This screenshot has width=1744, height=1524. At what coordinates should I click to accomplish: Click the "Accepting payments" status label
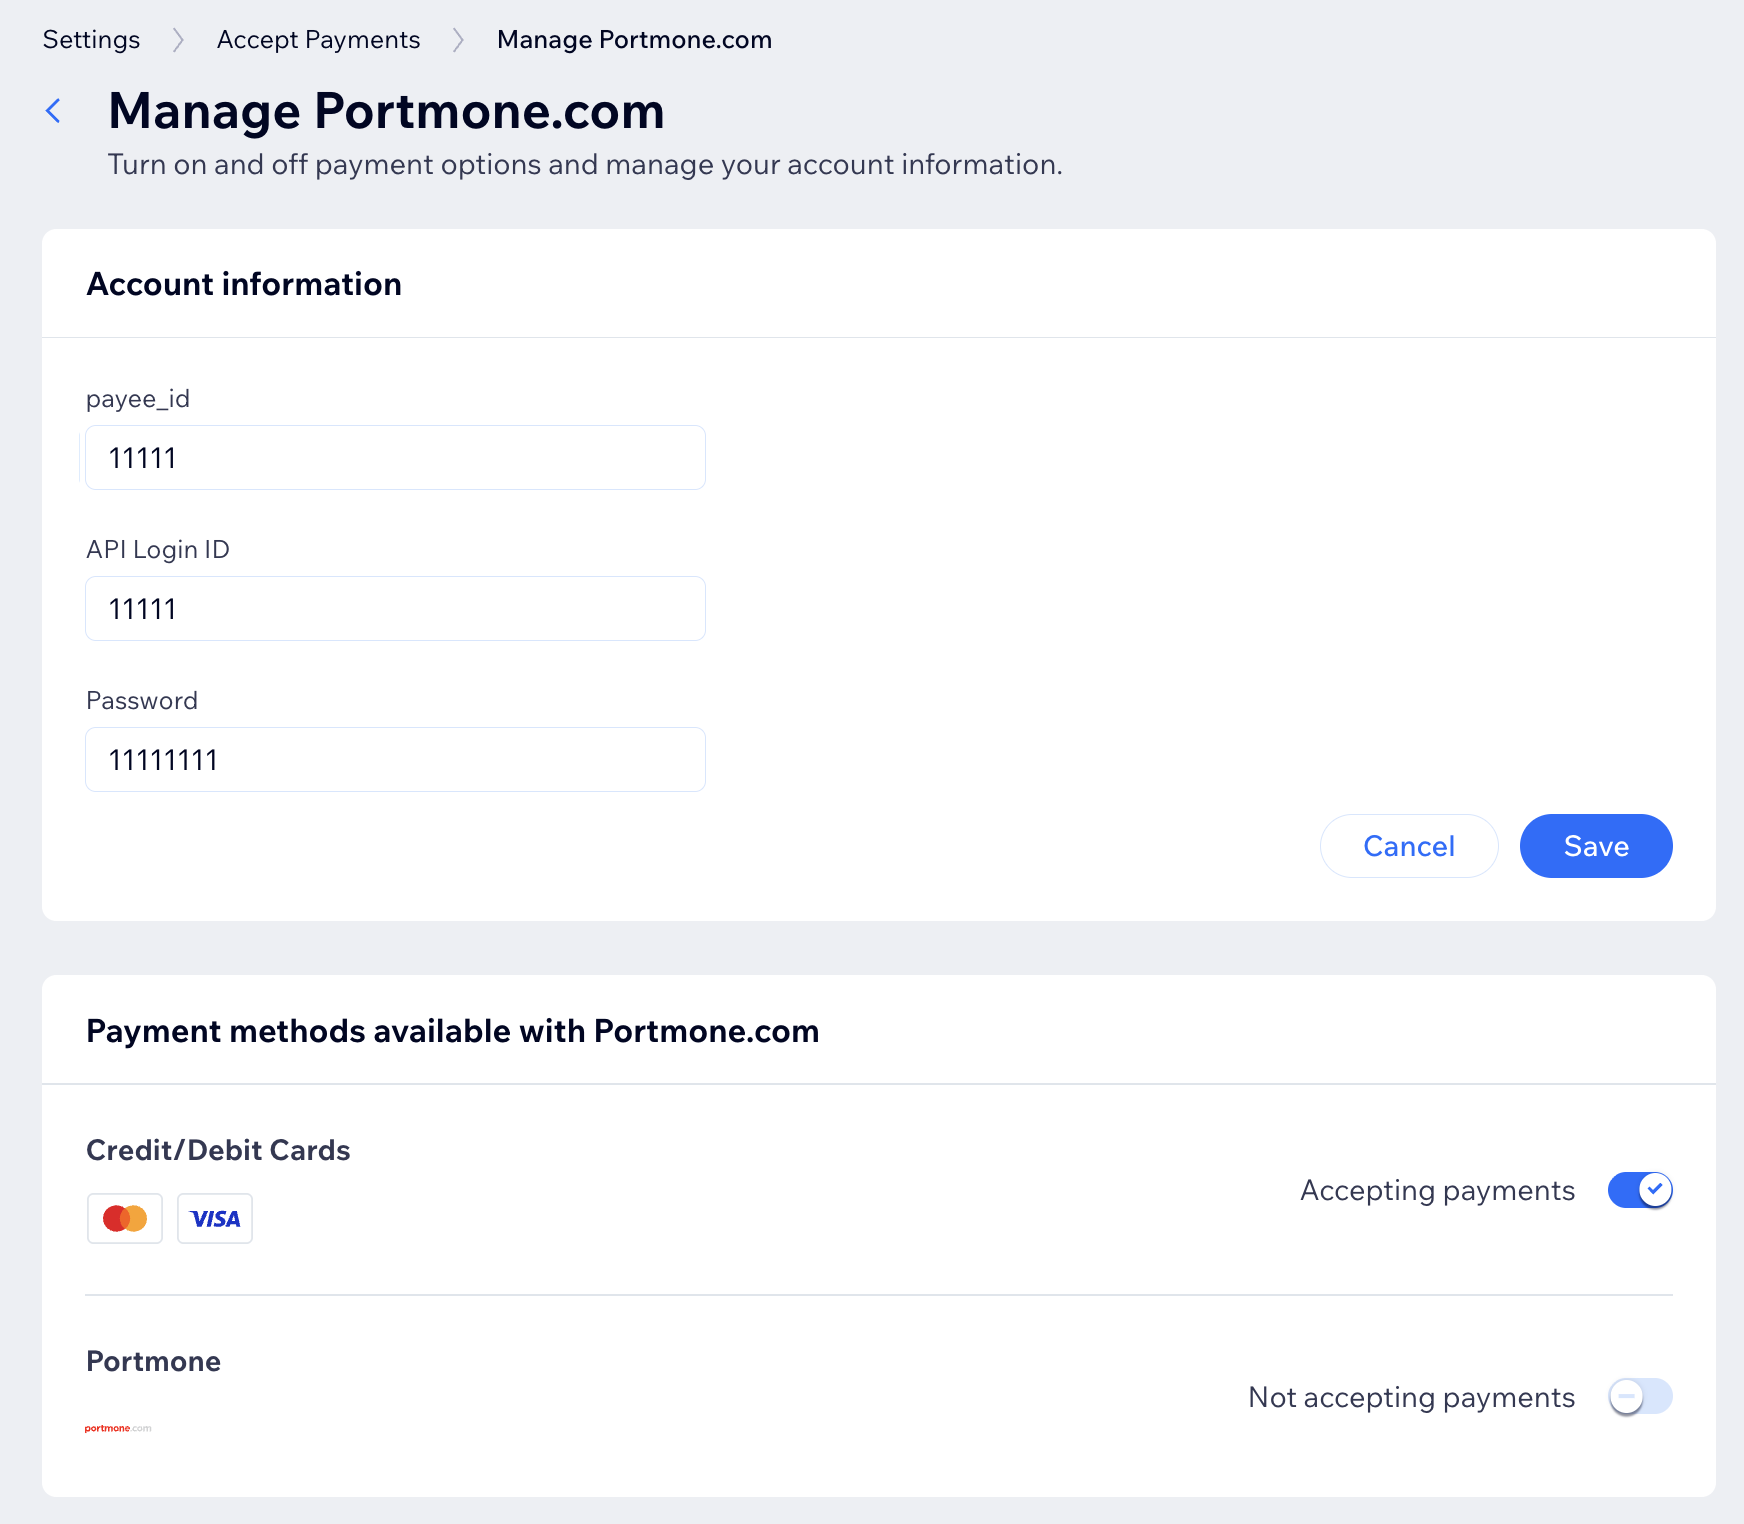[1437, 1190]
